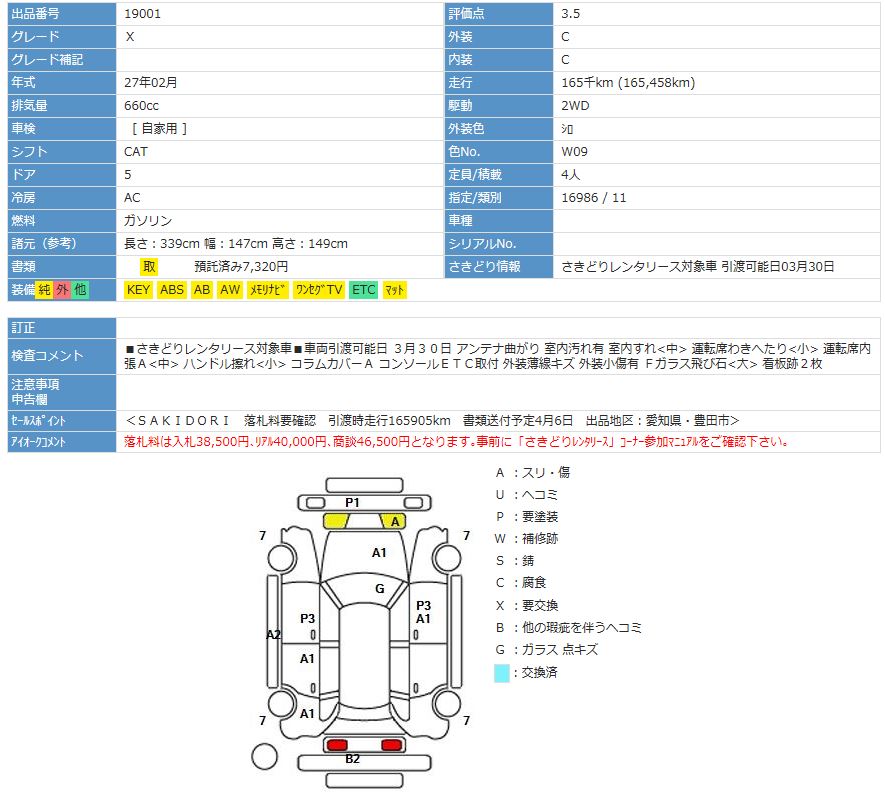Viewport: 885px width, 807px height.
Task: Select the ABS equipment badge
Action: pos(172,290)
